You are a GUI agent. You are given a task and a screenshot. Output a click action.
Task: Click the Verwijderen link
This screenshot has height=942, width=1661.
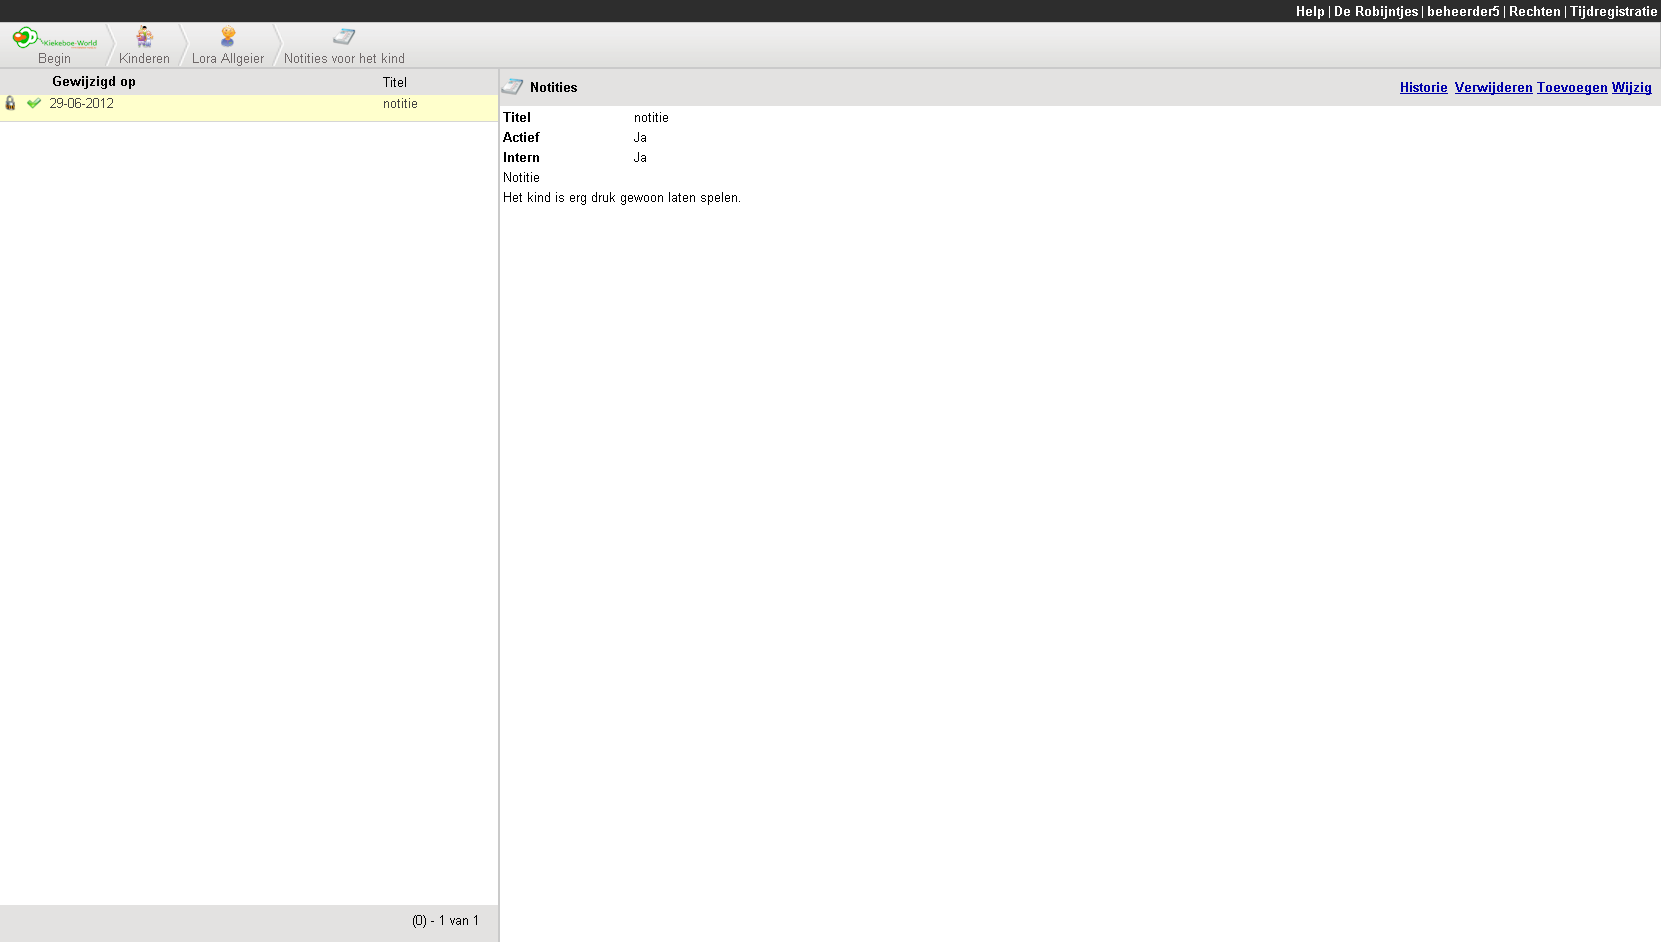click(1493, 87)
